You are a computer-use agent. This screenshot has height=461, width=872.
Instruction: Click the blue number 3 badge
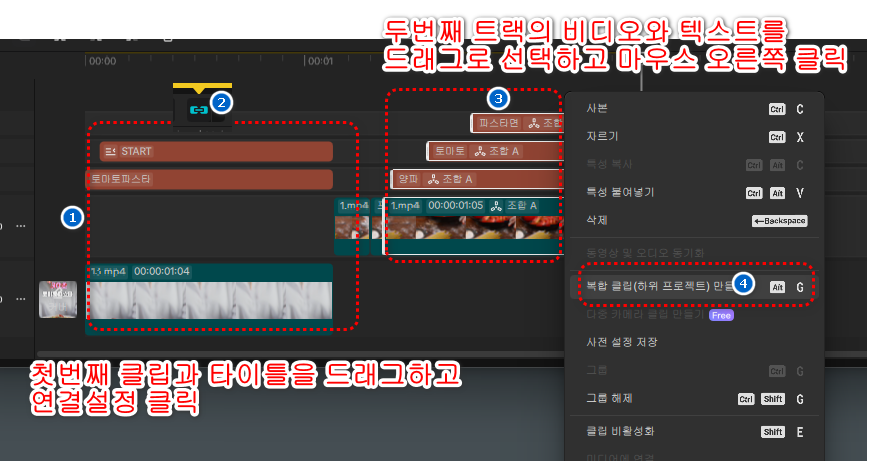click(498, 98)
